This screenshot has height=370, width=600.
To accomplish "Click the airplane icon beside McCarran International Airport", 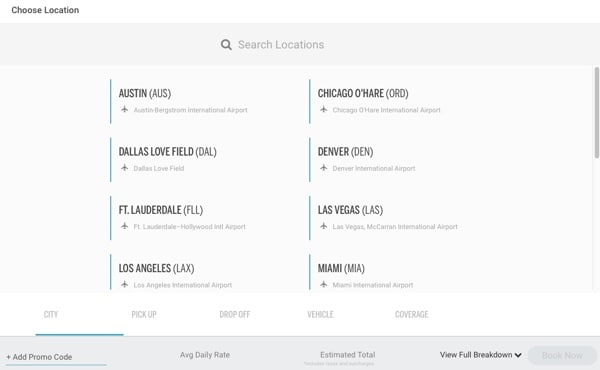I will 324,226.
